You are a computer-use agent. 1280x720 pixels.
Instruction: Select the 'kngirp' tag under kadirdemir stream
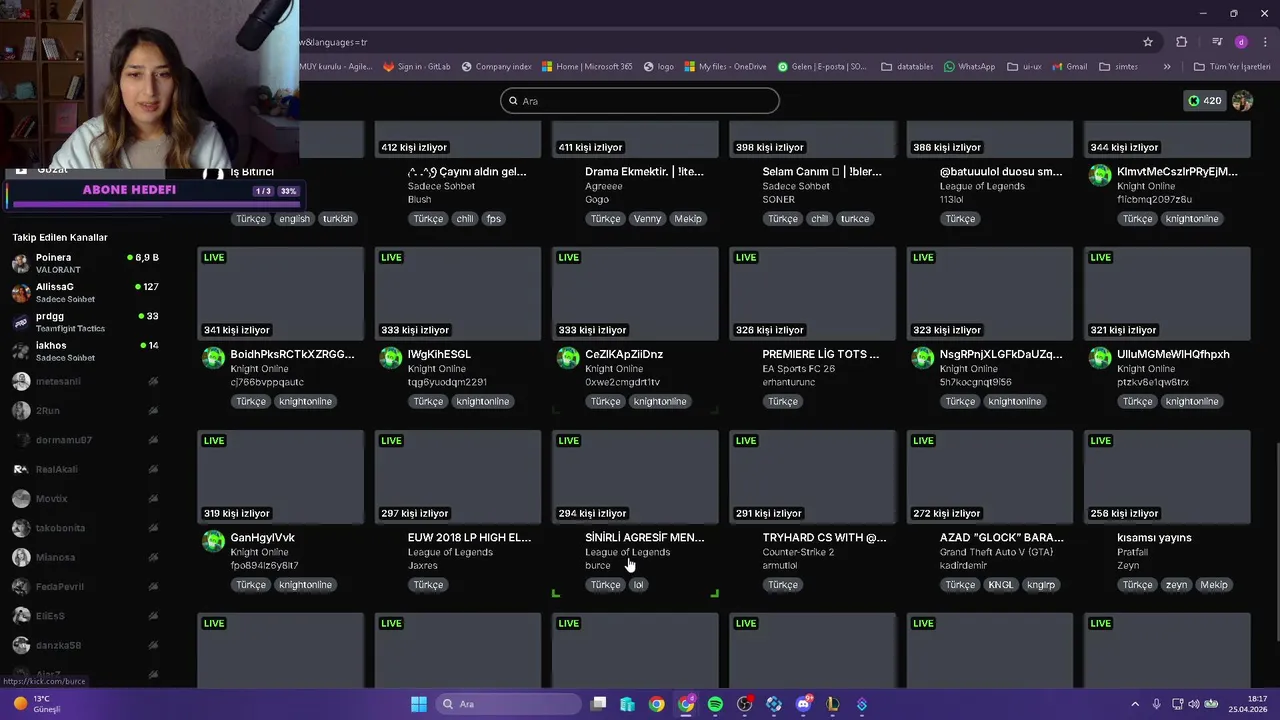tap(1041, 585)
